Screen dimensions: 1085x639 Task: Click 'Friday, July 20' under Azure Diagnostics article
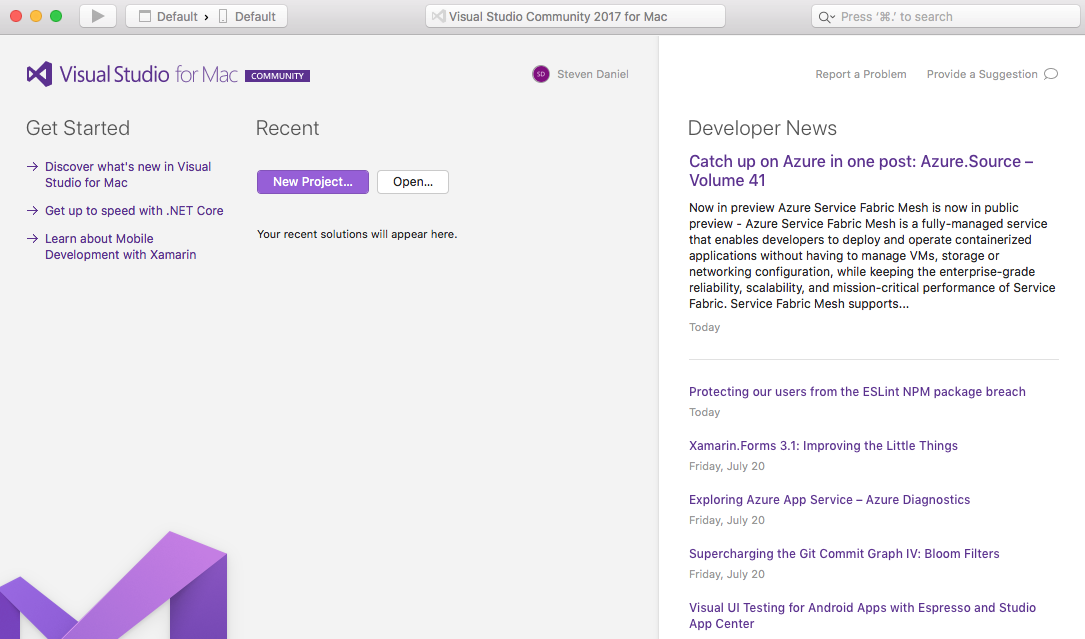727,521
